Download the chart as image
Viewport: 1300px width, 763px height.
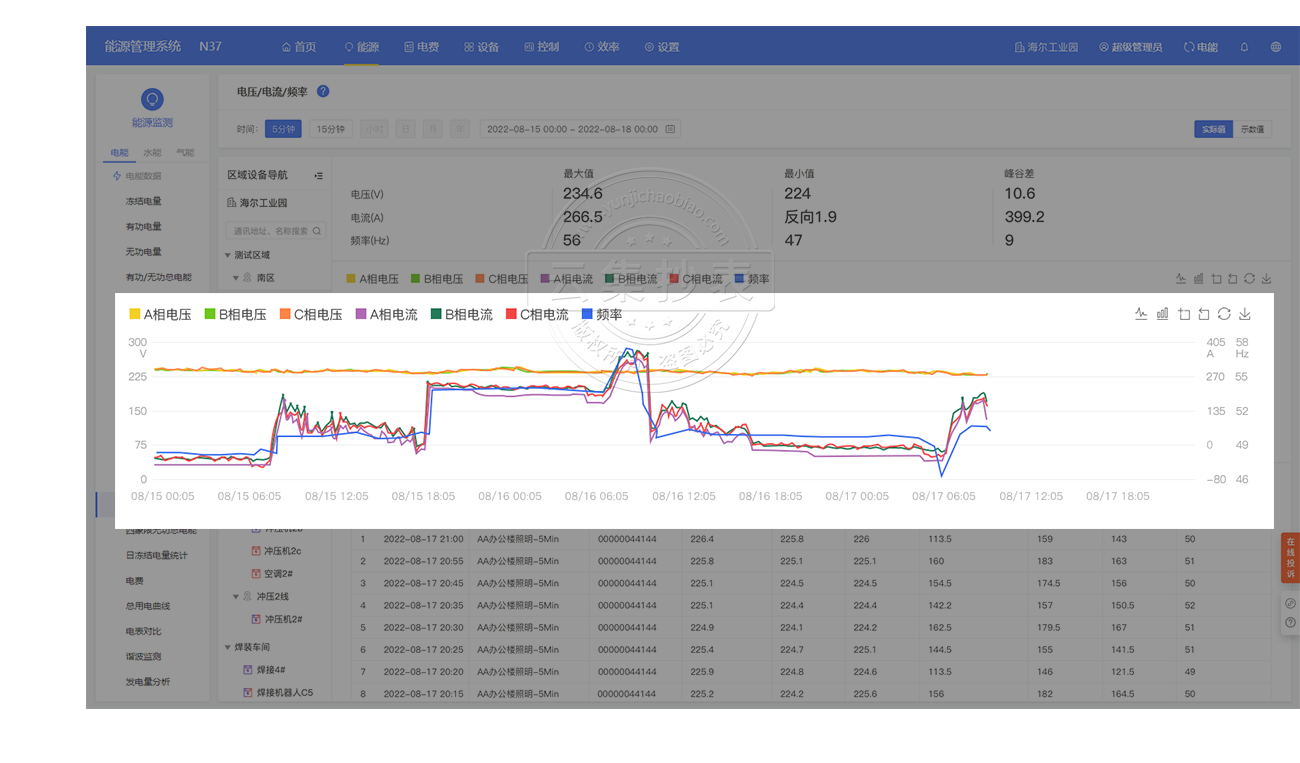1245,314
